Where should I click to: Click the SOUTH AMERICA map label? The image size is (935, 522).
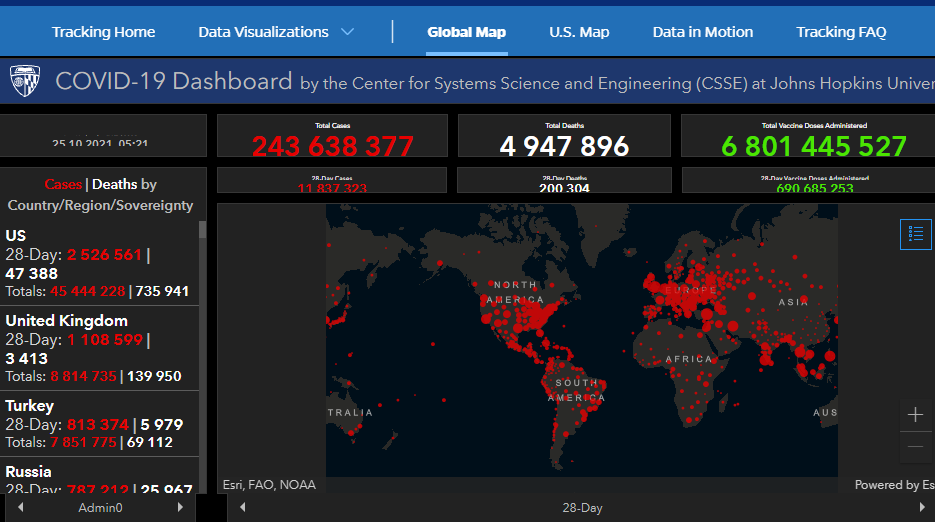pos(576,390)
